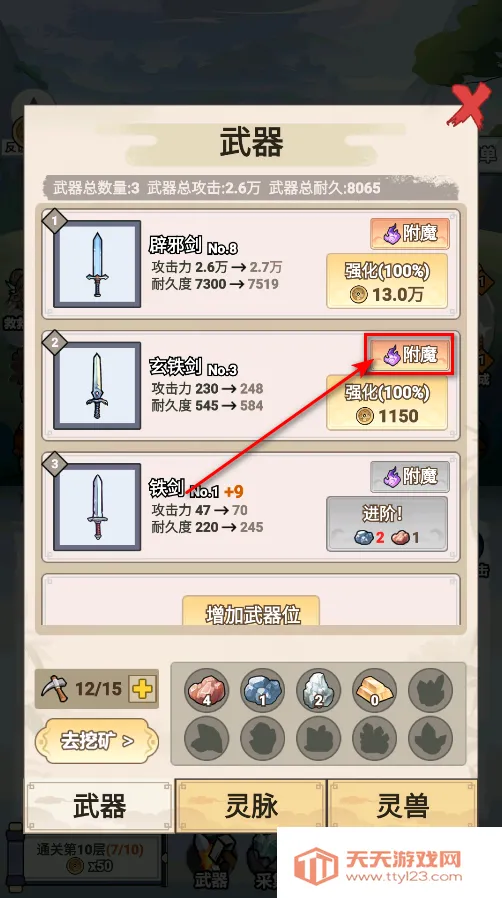
Task: Add pickaxes with the yellow plus icon
Action: coord(143,688)
